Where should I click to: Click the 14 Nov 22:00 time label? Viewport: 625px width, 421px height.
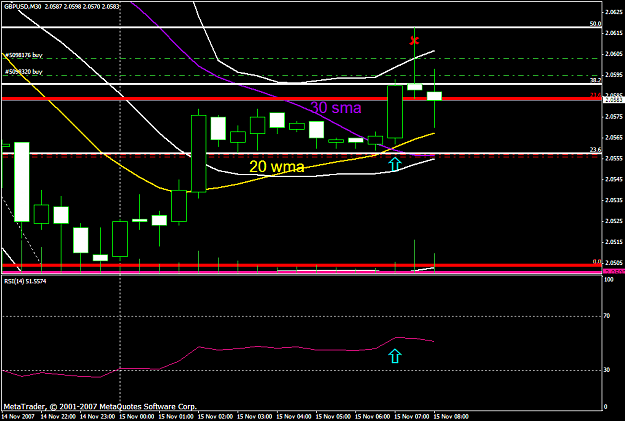57,417
